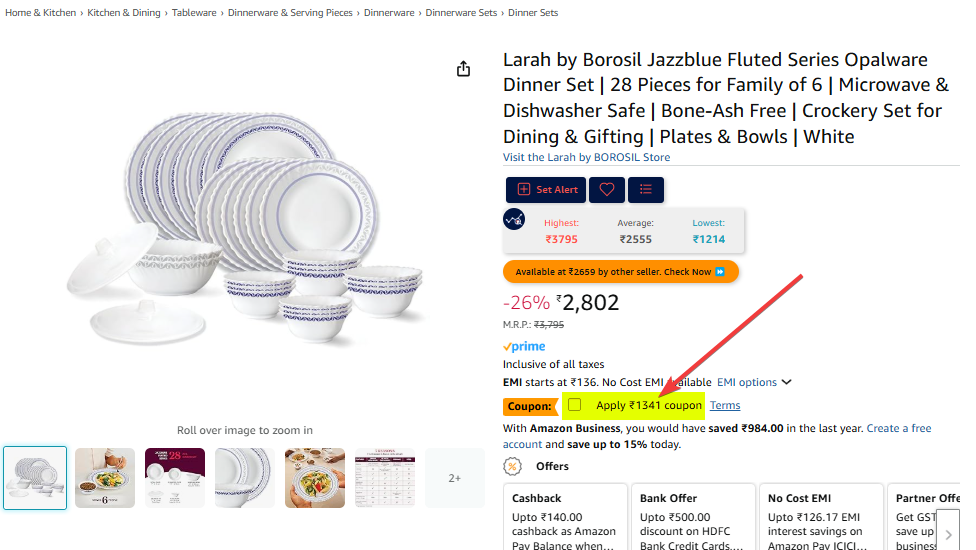Select the Dinnerware Sets breadcrumb

pyautogui.click(x=461, y=13)
